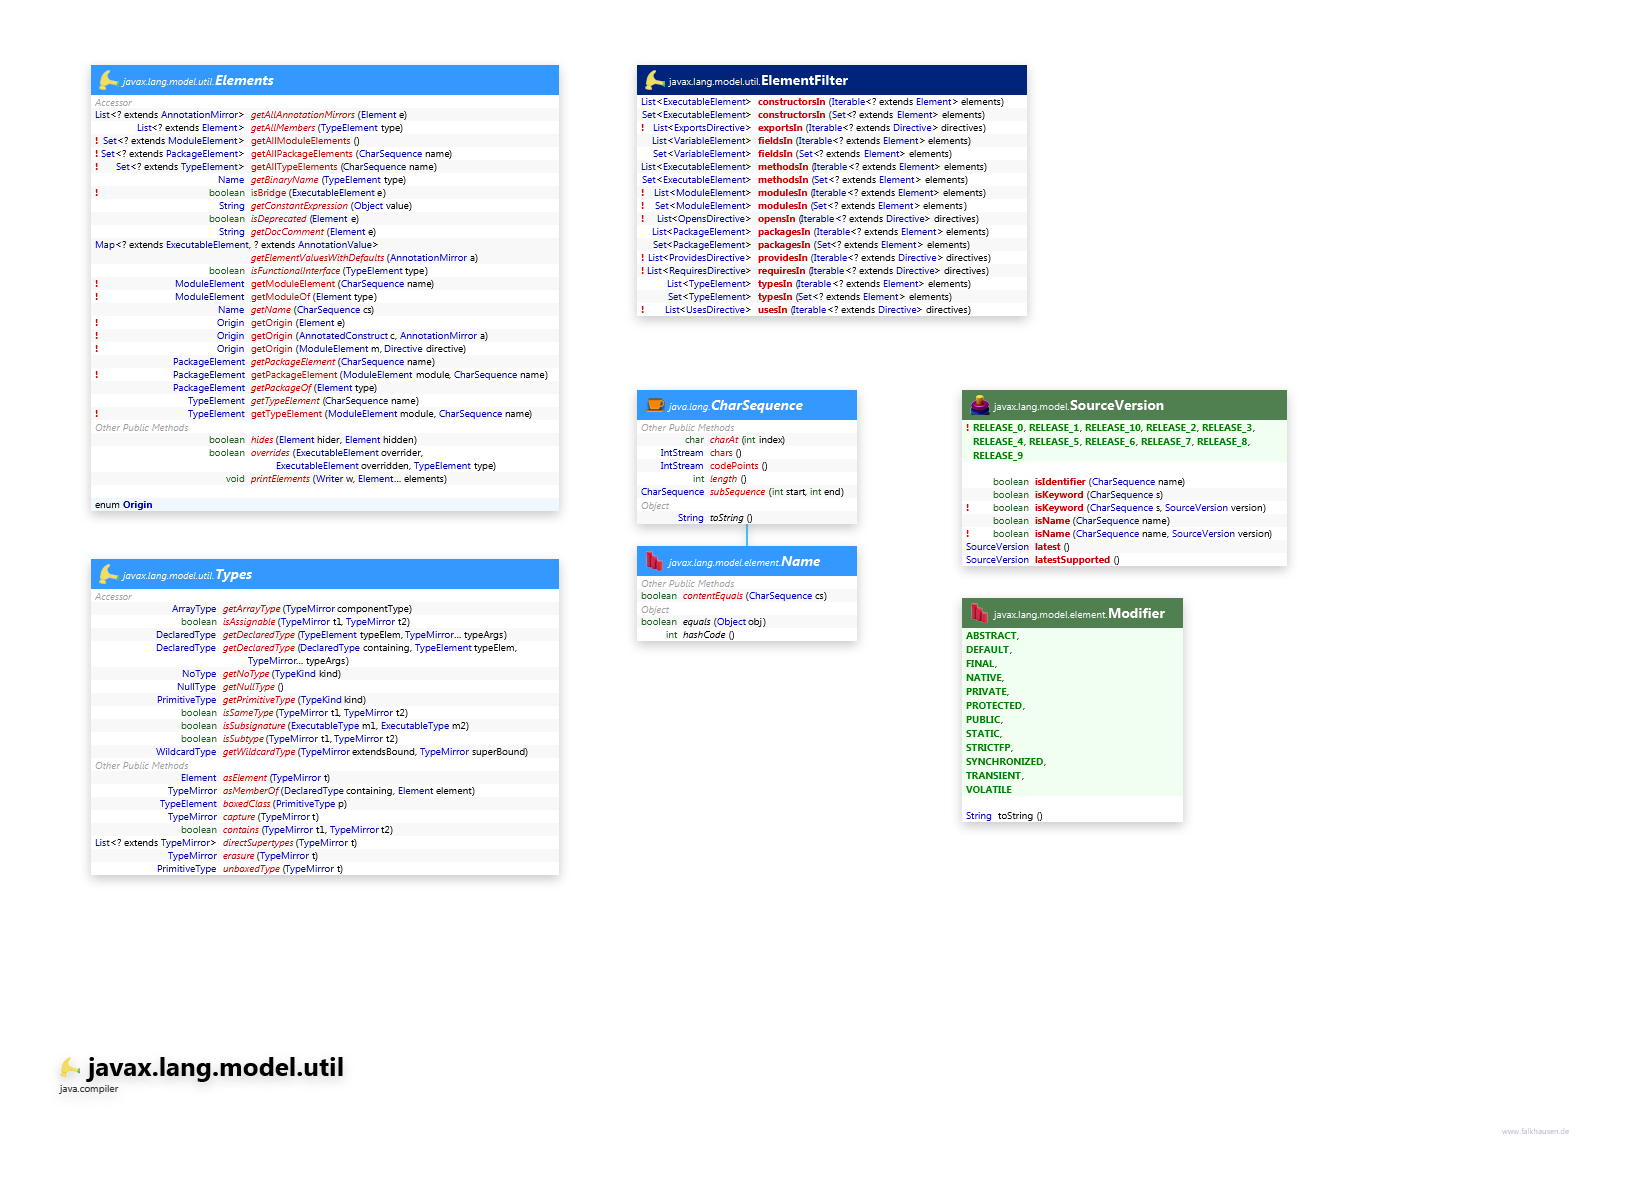Select exportsIn method in ElementFilter
The image size is (1626, 1177).
click(x=780, y=128)
